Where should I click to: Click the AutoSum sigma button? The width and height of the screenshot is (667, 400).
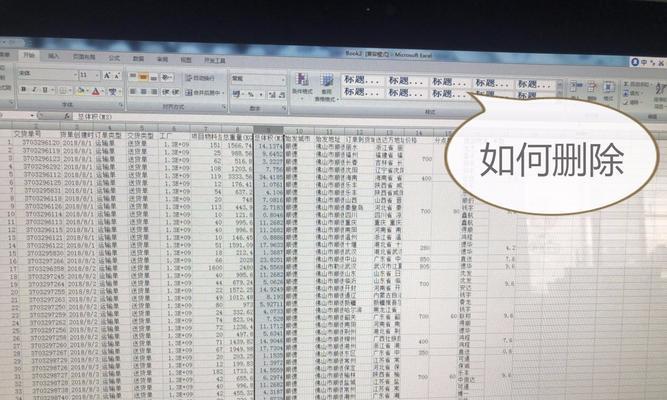point(626,84)
